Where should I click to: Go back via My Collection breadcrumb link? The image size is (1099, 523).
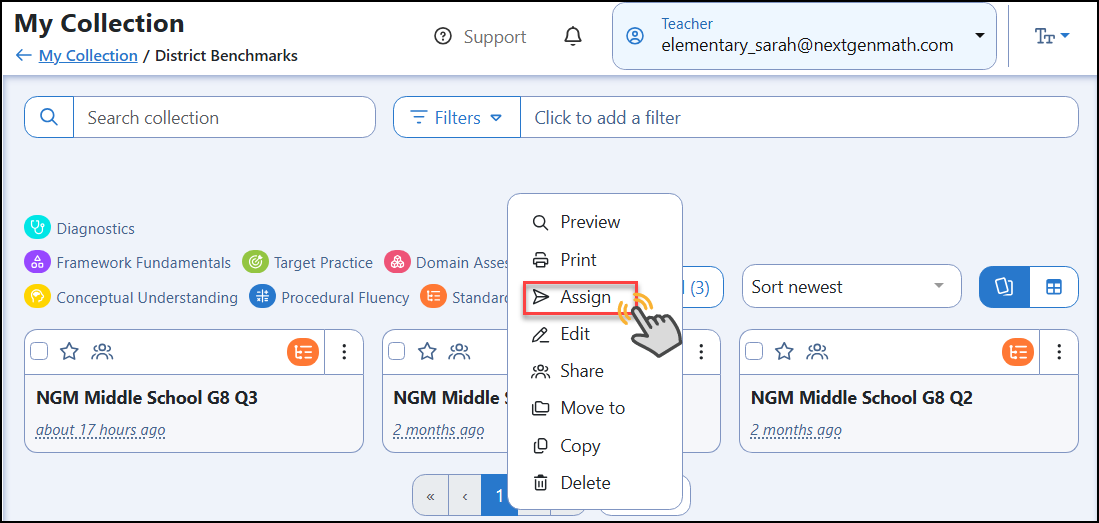click(x=88, y=55)
